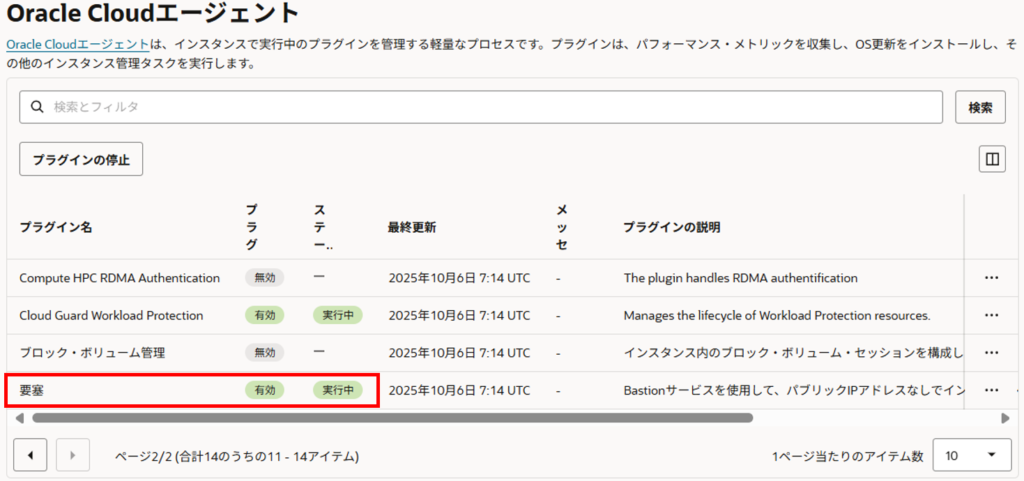Select the 要塞 plugin row name
Screen dimensions: 1024x481
click(x=33, y=390)
